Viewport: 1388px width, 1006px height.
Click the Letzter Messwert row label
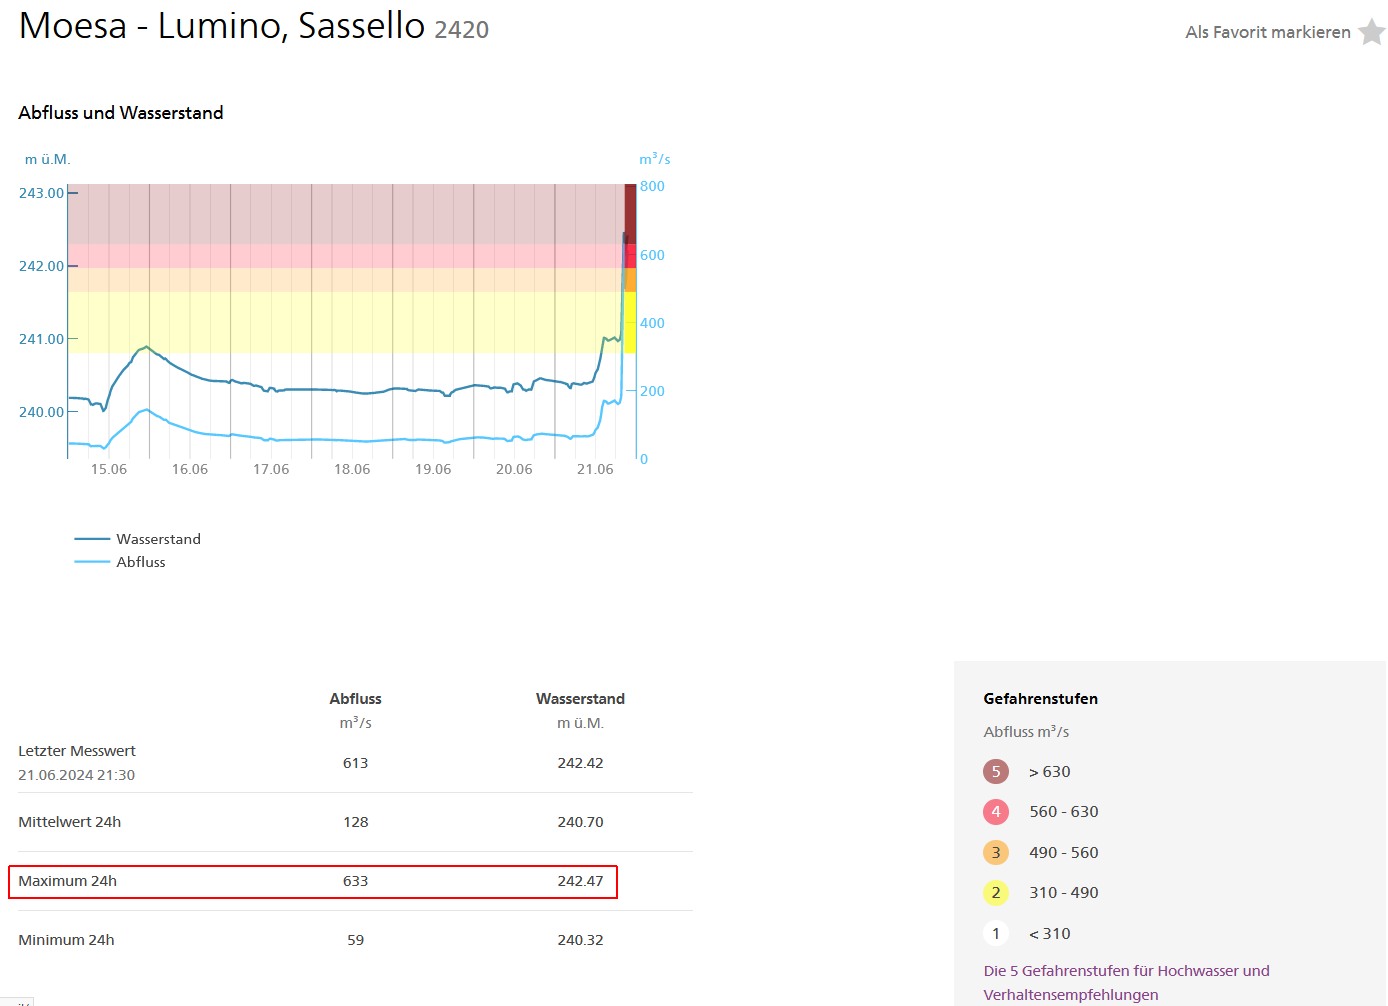click(77, 751)
